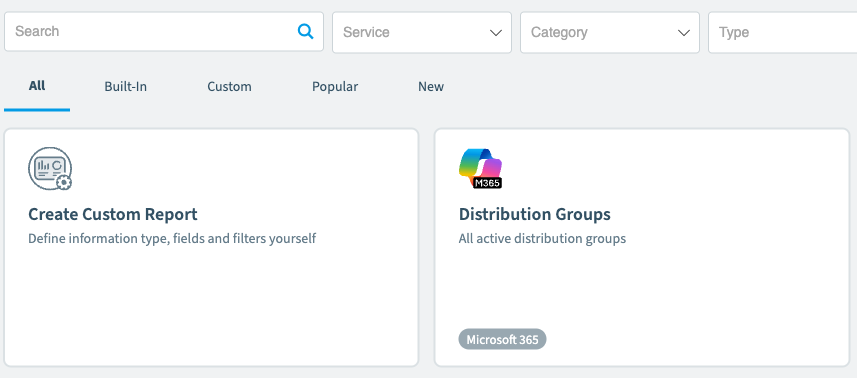The width and height of the screenshot is (857, 378).
Task: Switch to the Built-In tab
Action: (126, 86)
